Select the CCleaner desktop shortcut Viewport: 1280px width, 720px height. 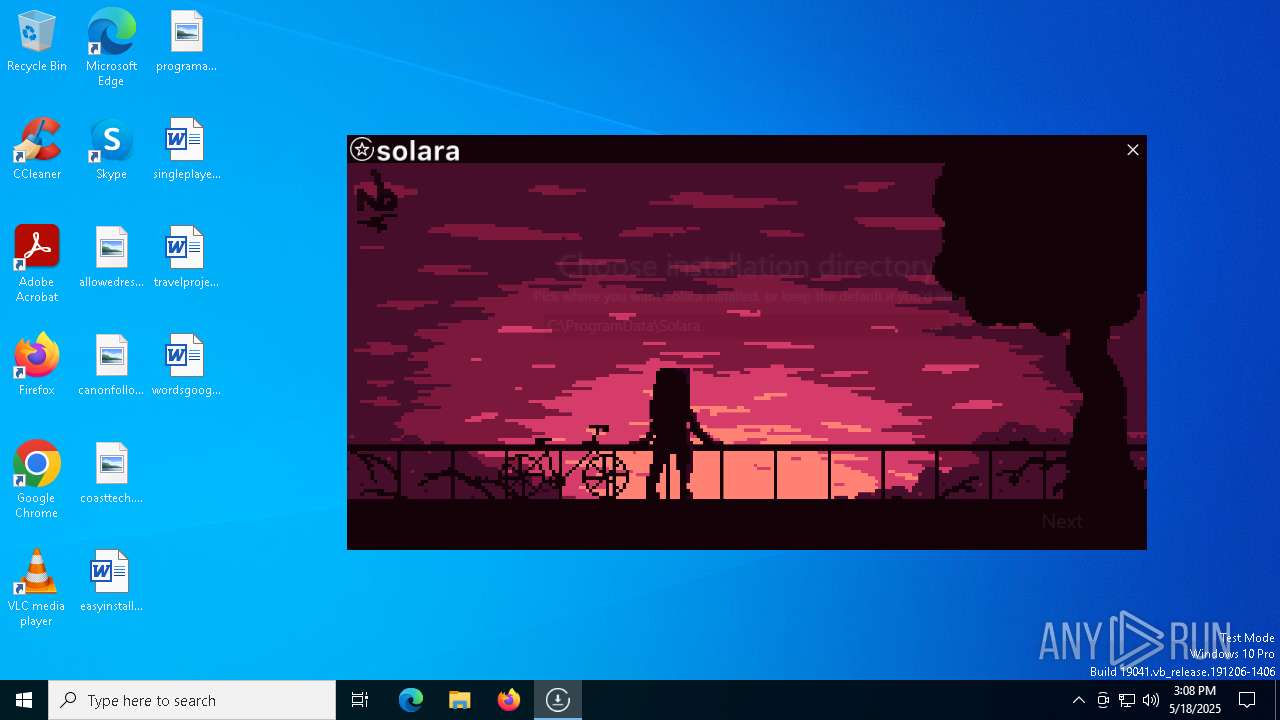tap(37, 150)
